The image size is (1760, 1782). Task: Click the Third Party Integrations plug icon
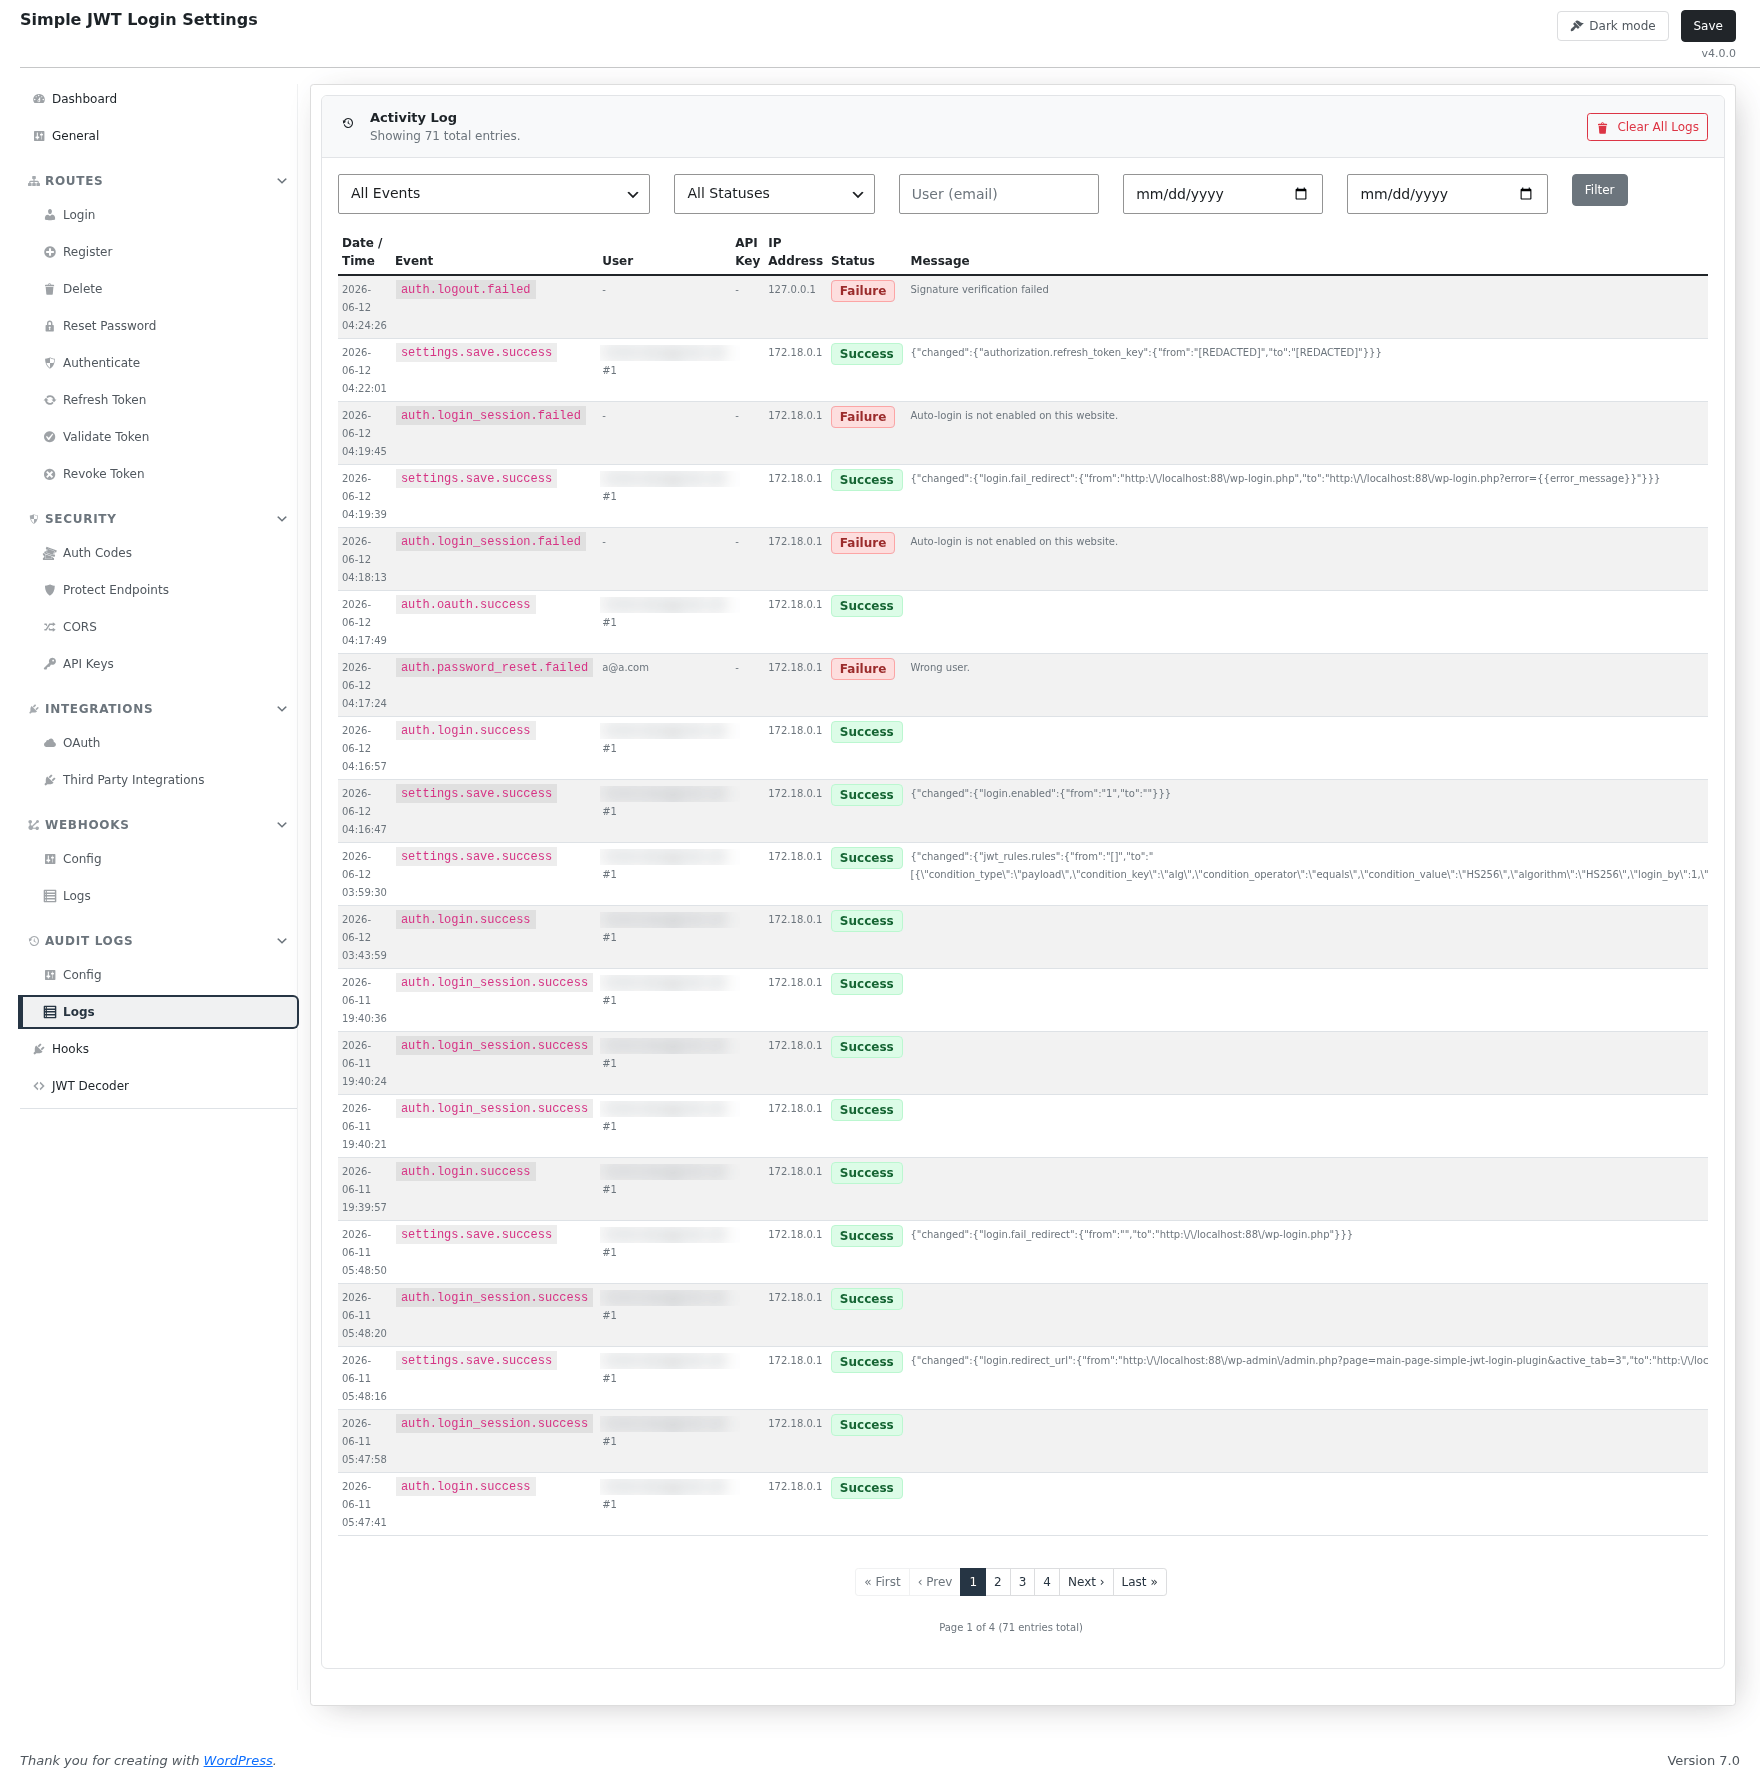coord(50,780)
